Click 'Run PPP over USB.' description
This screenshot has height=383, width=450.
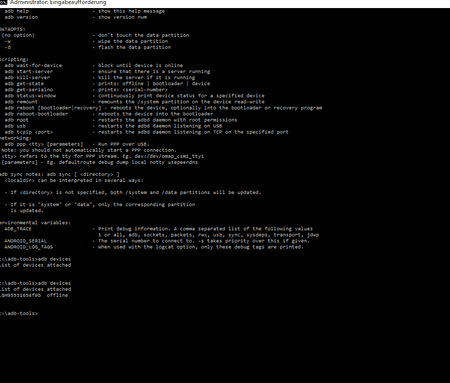click(x=124, y=144)
